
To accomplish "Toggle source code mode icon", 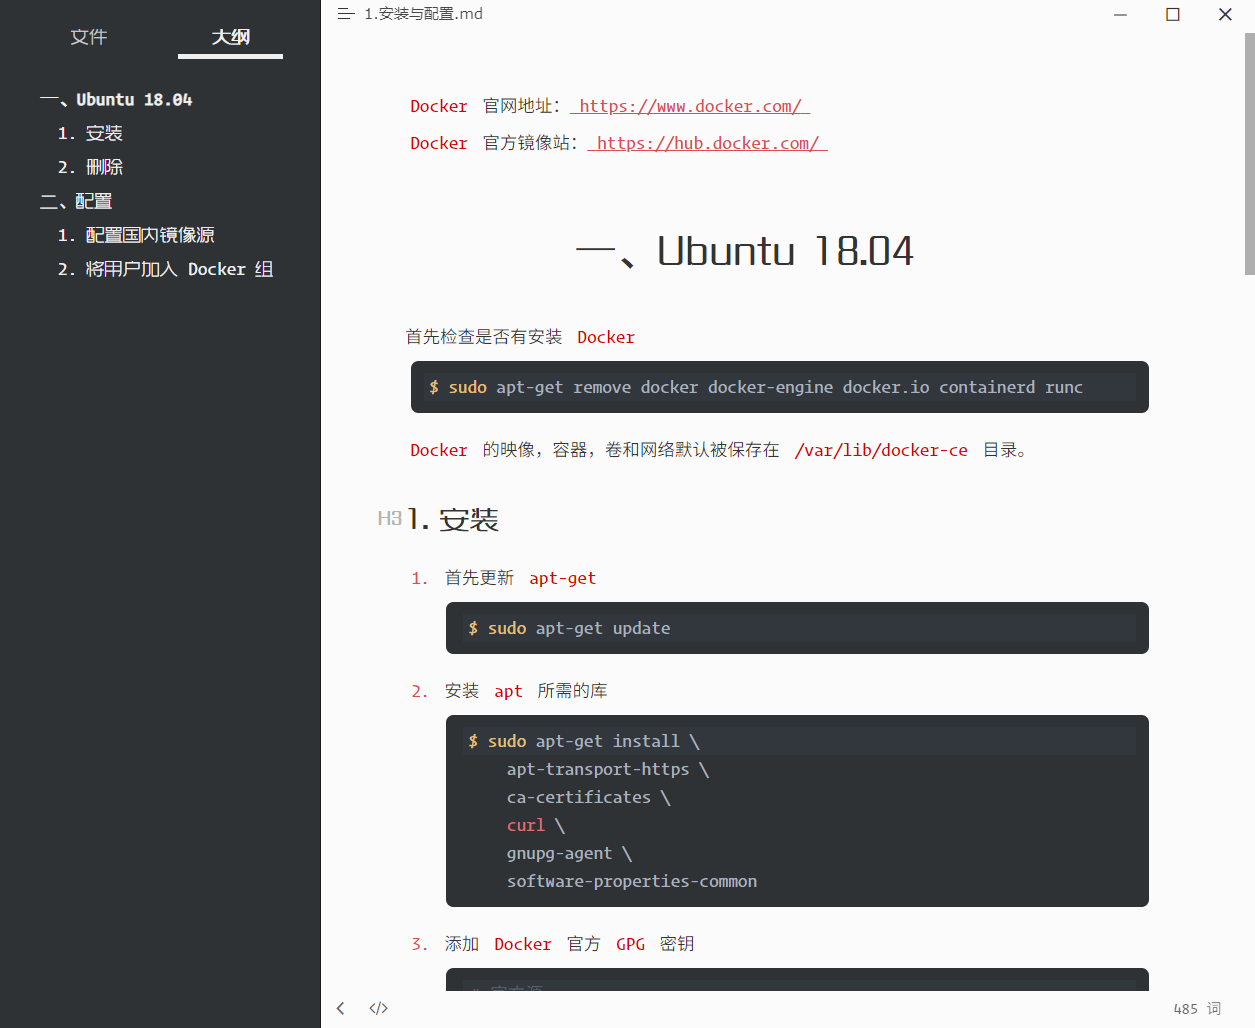I will click(x=378, y=1008).
